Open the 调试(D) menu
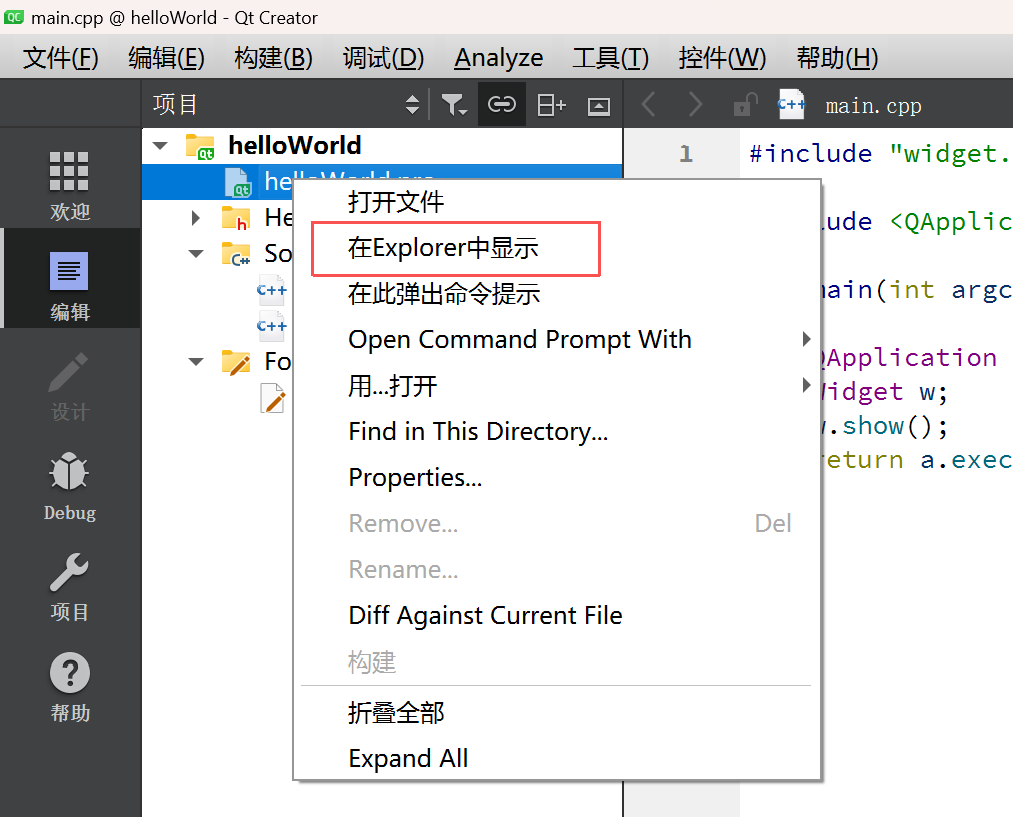The image size is (1013, 817). 383,58
